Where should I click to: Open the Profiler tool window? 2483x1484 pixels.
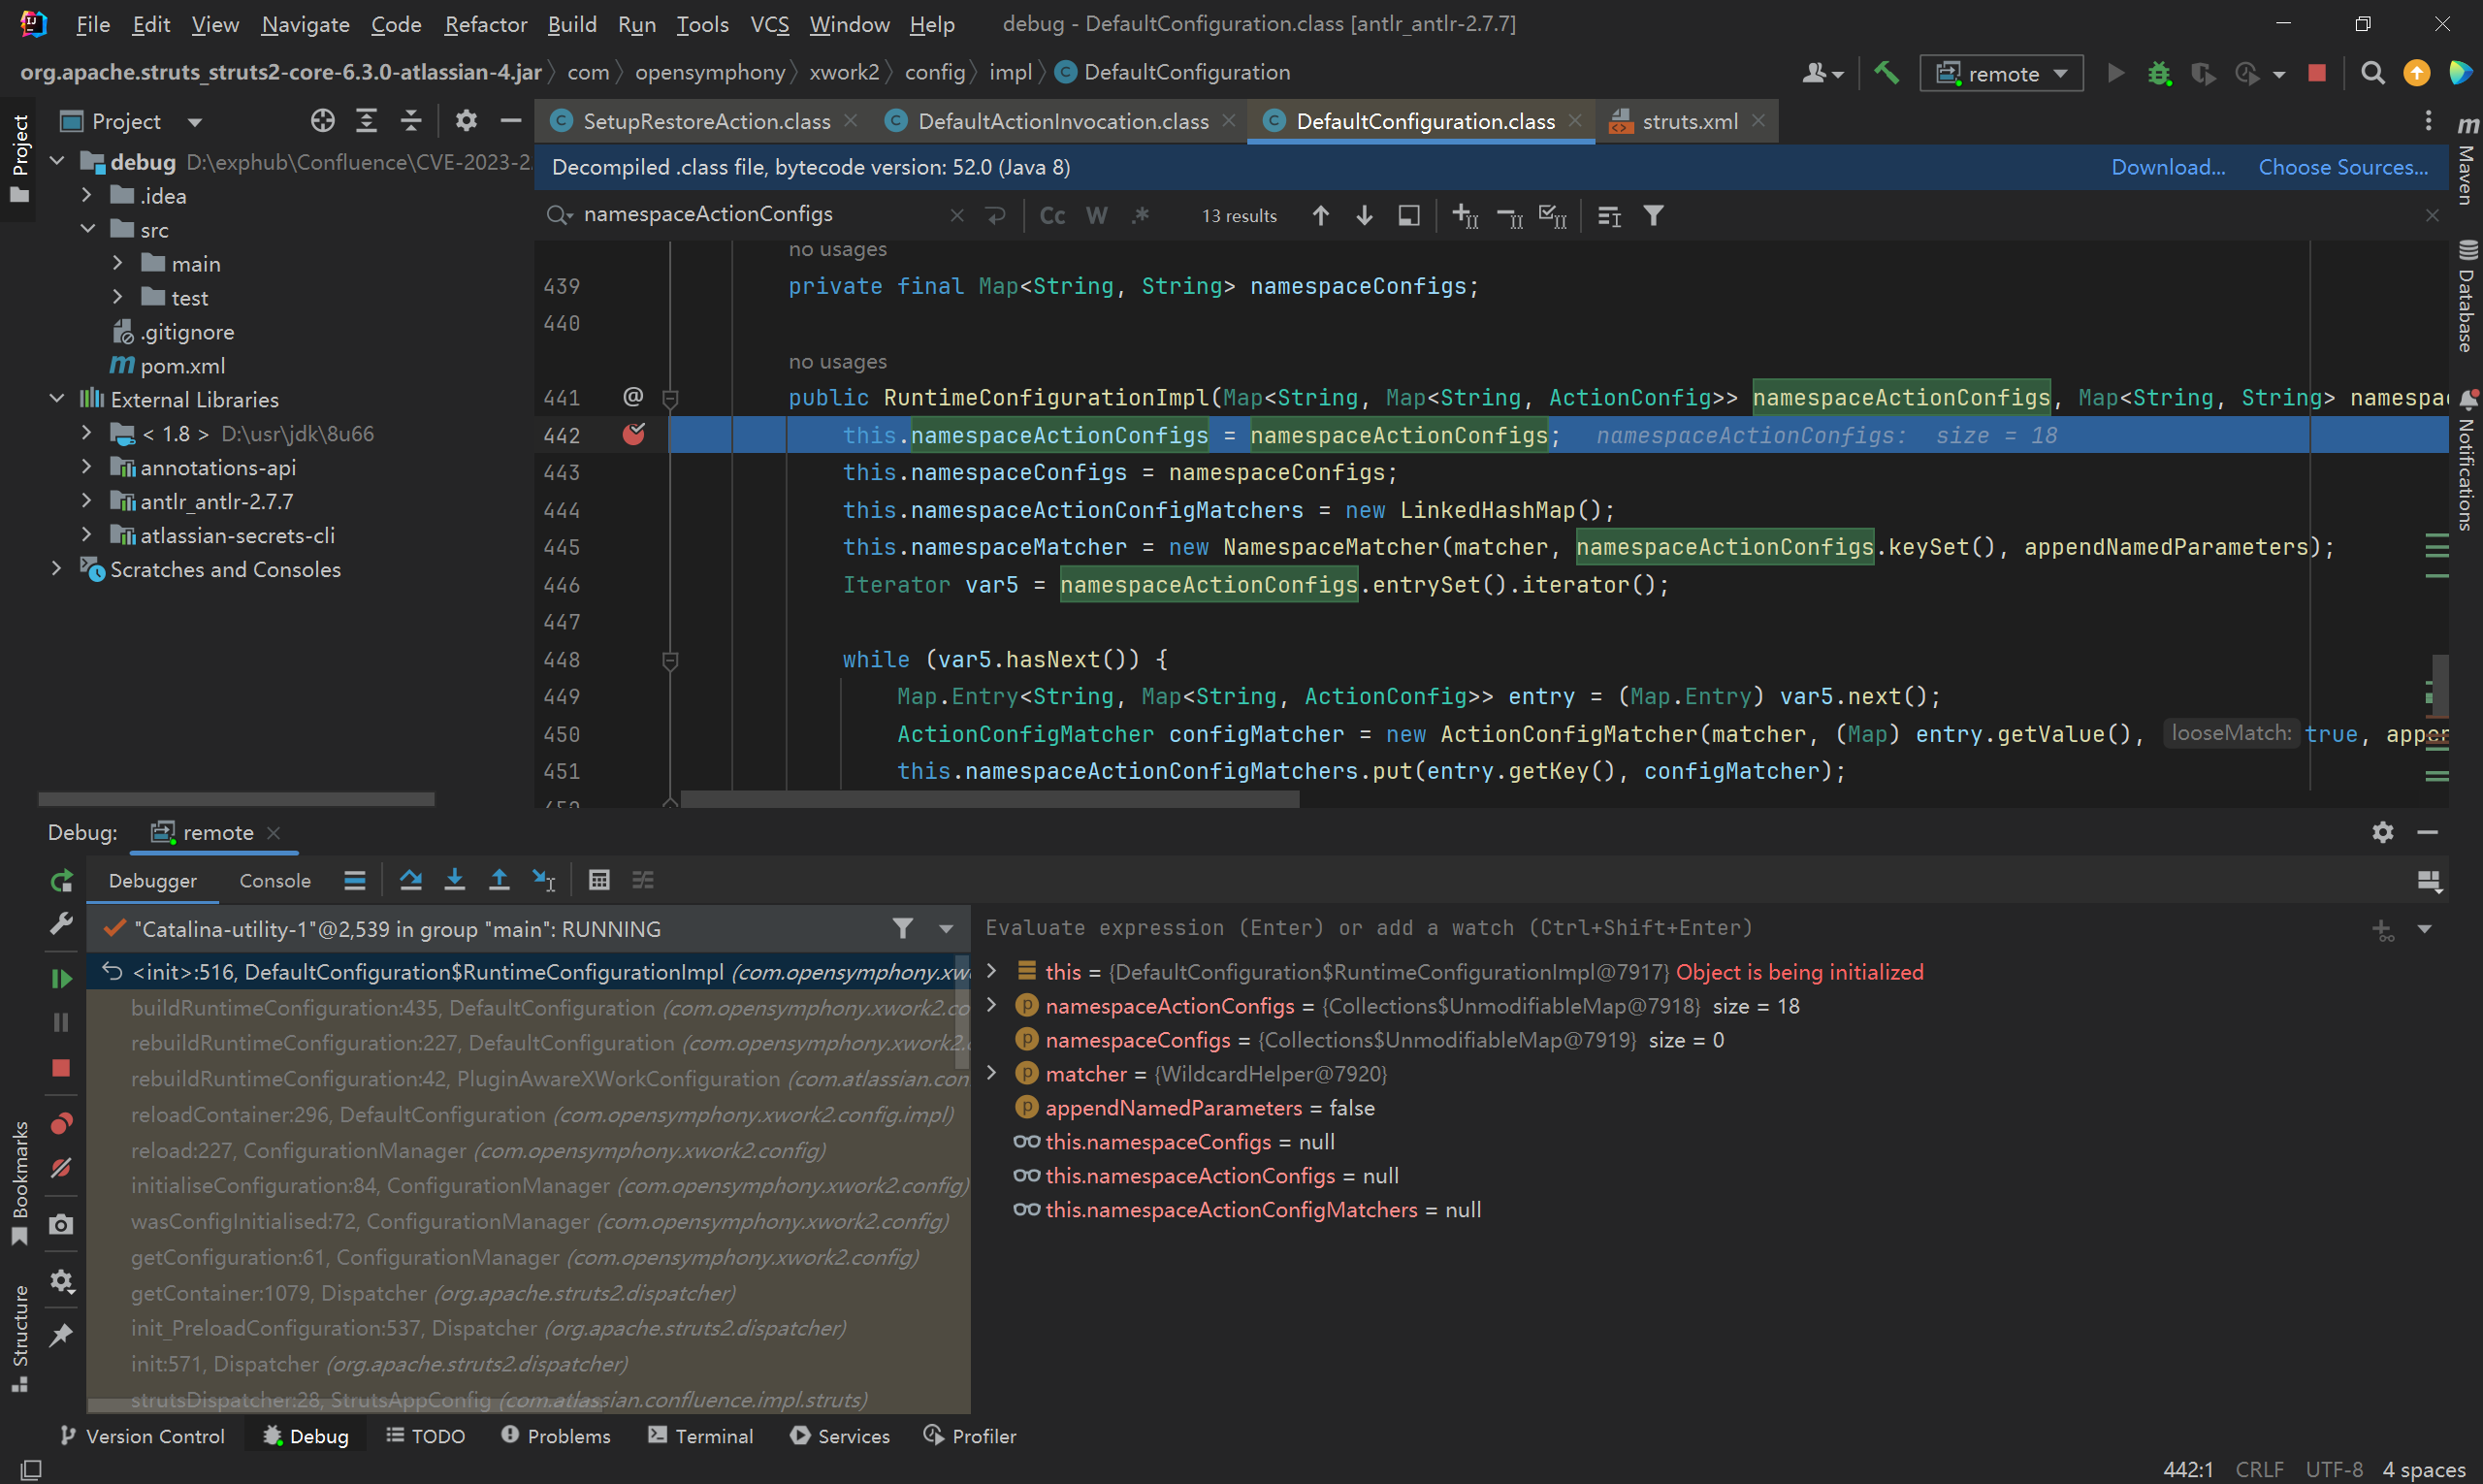click(970, 1435)
